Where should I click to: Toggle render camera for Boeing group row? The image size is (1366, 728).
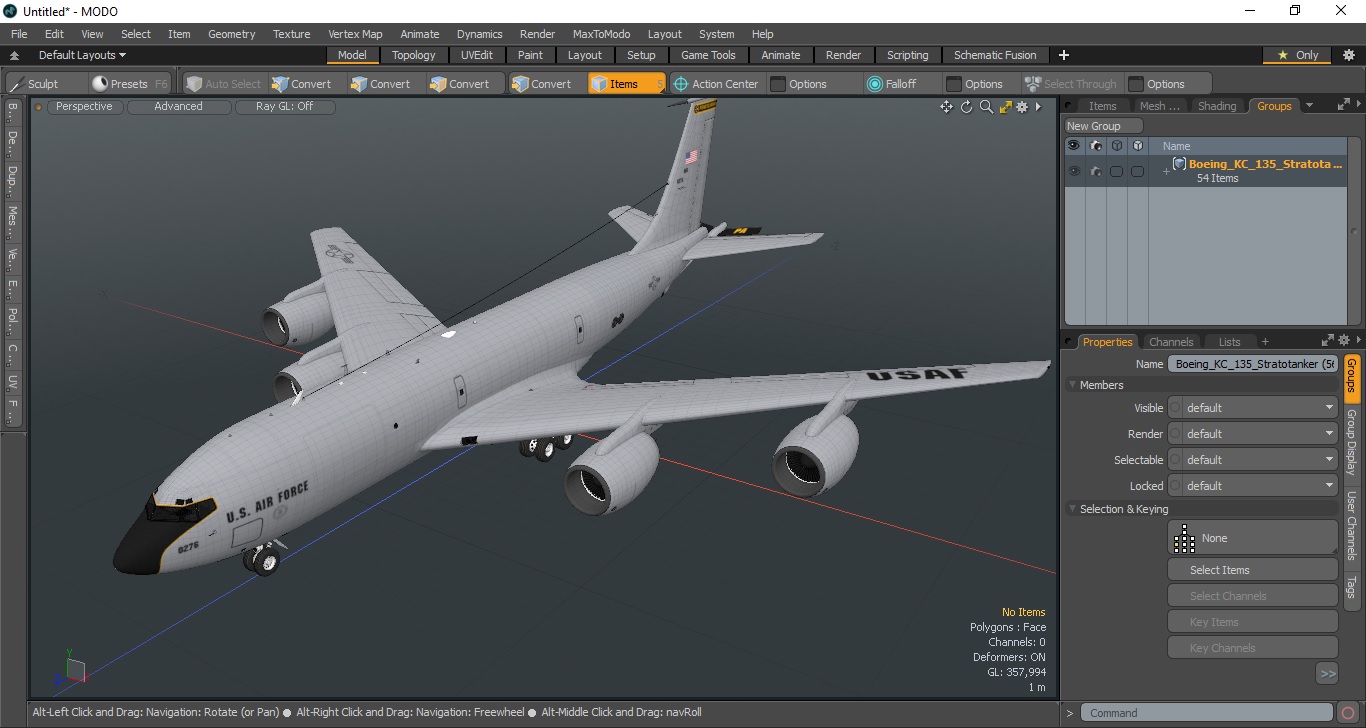point(1096,171)
